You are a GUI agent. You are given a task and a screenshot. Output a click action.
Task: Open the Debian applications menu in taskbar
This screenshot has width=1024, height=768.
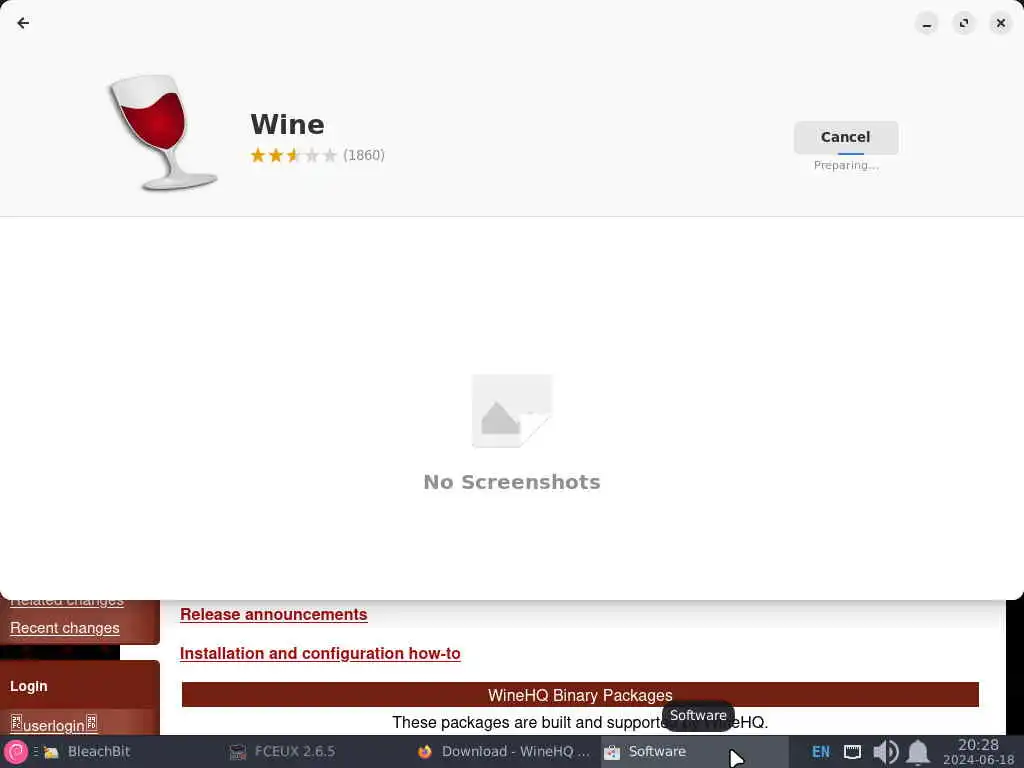click(16, 752)
